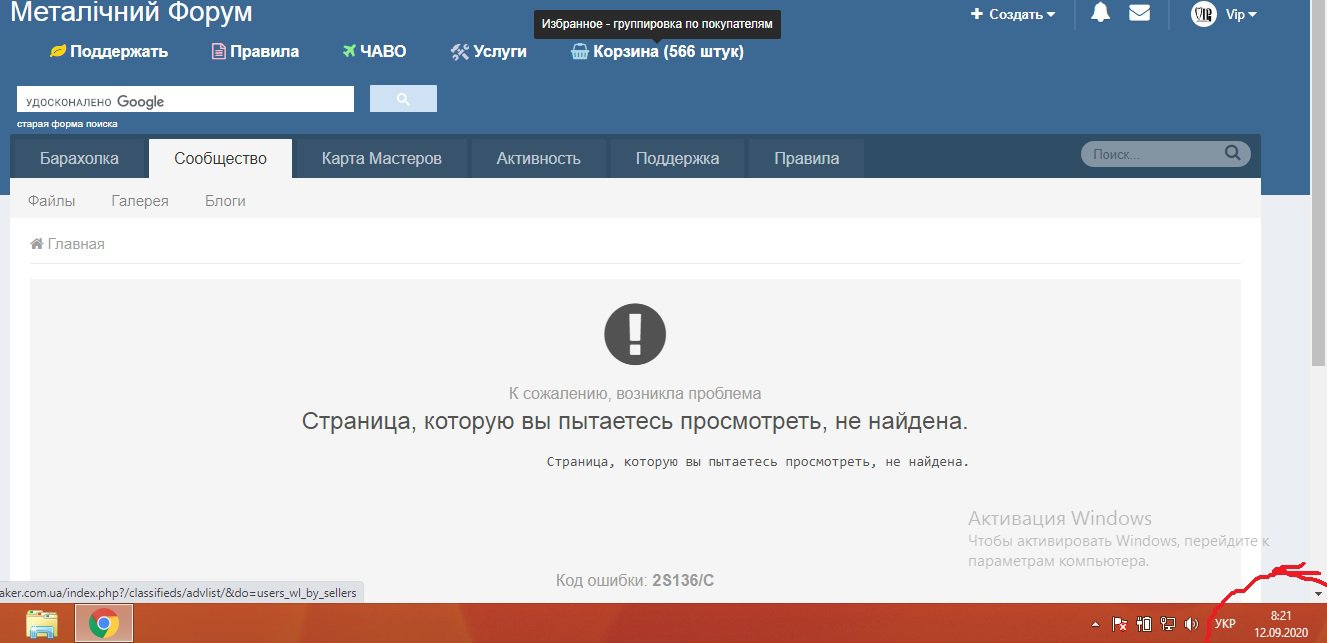Click the Поддержать link
This screenshot has height=643, width=1327.
[109, 52]
